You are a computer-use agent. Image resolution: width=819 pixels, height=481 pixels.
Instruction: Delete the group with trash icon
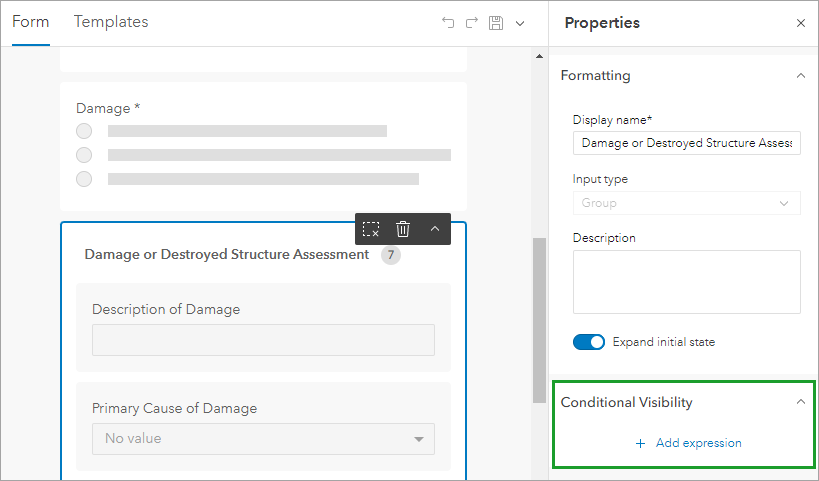(403, 229)
